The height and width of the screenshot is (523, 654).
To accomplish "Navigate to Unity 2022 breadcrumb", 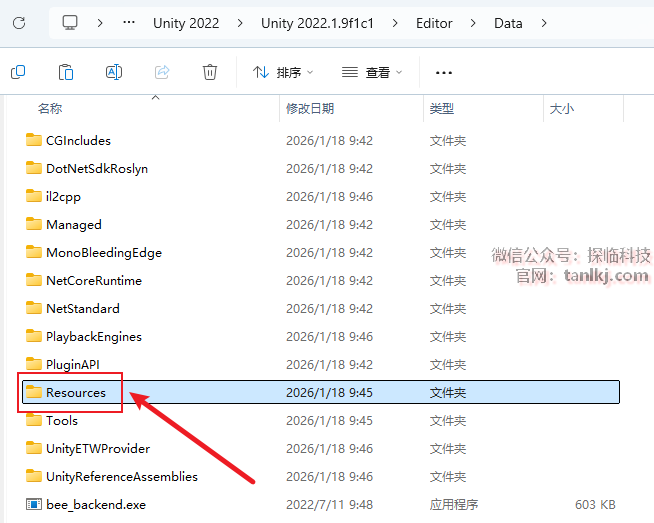I will tap(186, 23).
